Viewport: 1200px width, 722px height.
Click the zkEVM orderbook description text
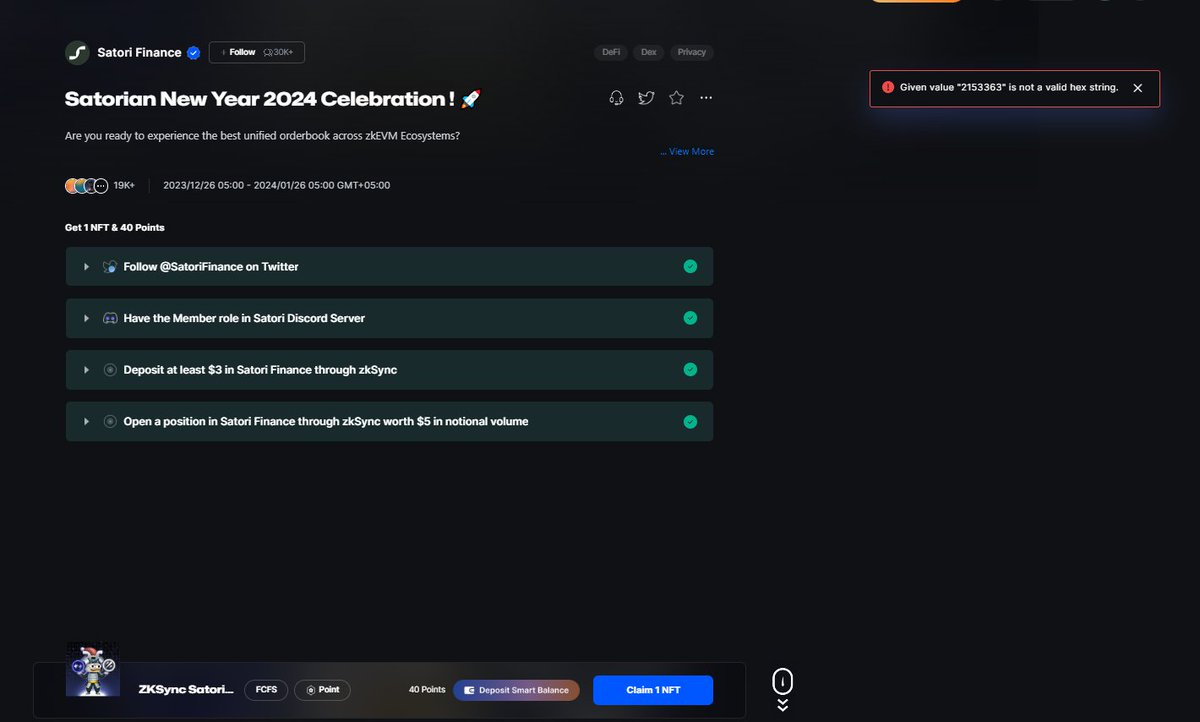[262, 135]
